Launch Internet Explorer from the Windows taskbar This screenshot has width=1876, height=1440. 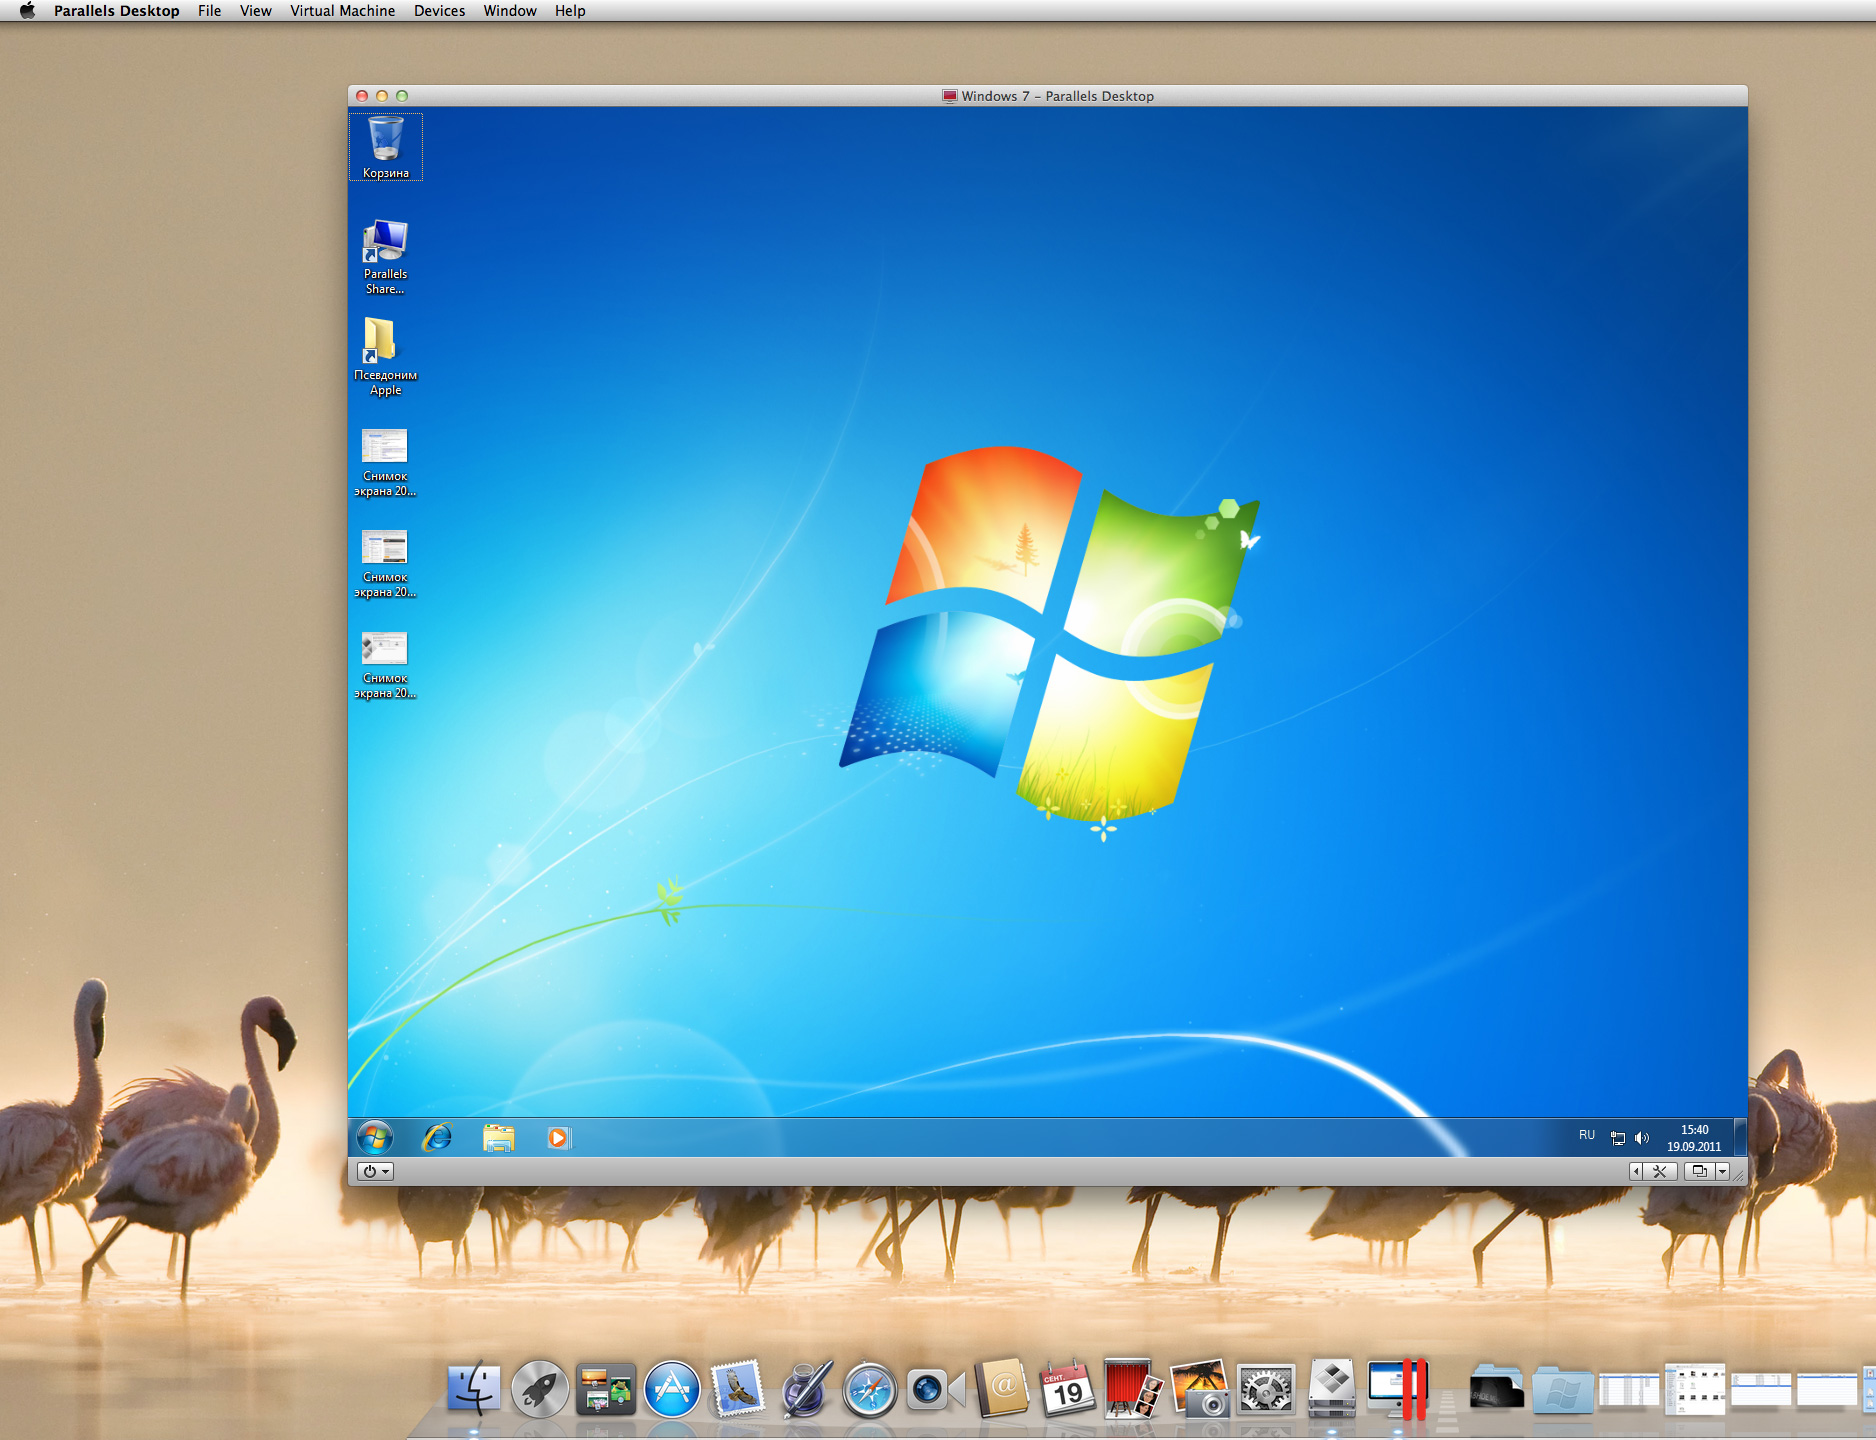tap(437, 1138)
